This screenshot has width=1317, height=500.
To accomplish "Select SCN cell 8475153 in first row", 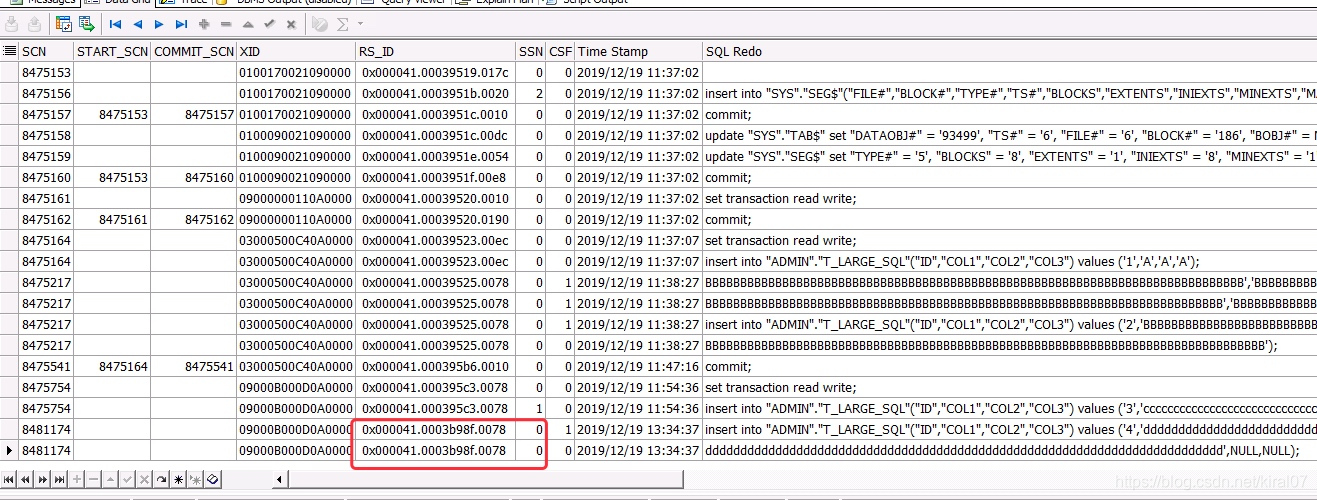I will coord(46,73).
